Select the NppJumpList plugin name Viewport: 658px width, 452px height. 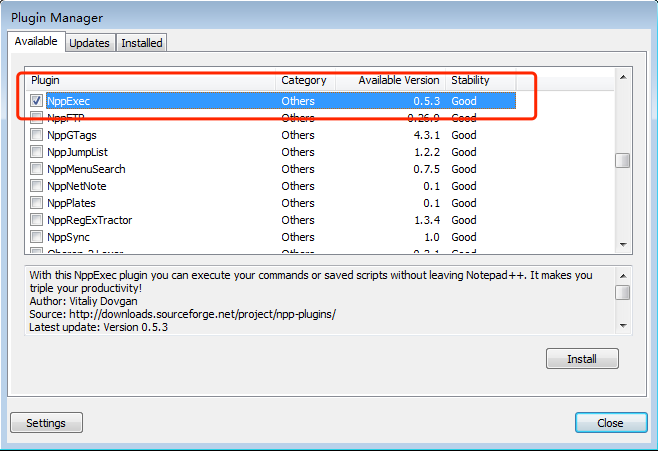pyautogui.click(x=77, y=152)
